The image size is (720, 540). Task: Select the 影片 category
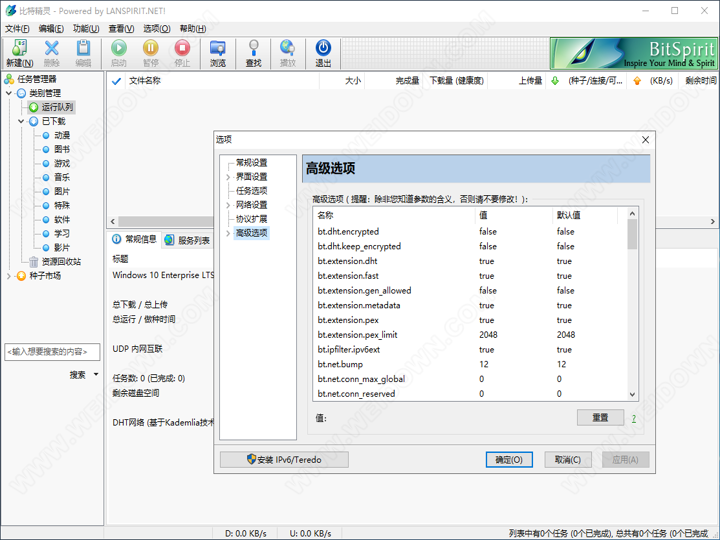click(62, 248)
